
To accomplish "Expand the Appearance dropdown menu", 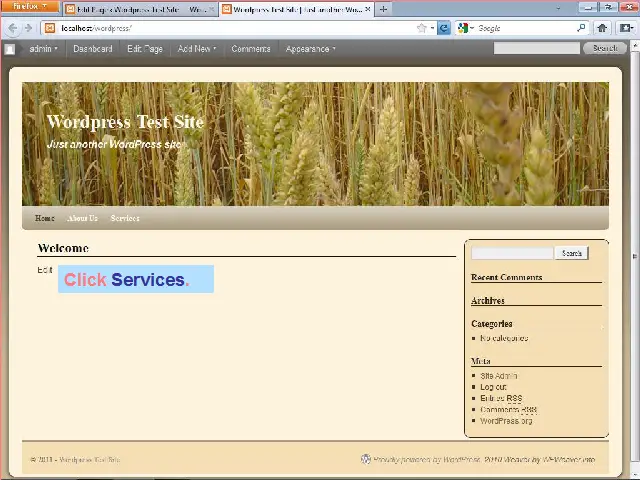I will click(310, 49).
